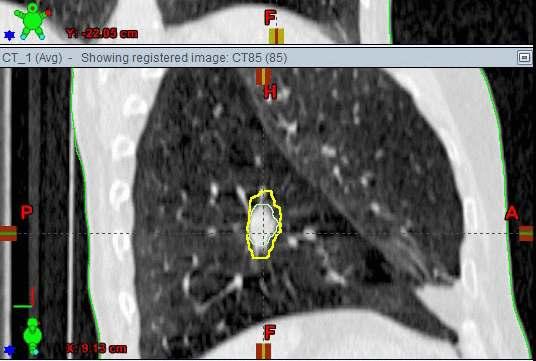
Task: Grab the plane handle at sagittal bottom edge
Action: pos(263,351)
